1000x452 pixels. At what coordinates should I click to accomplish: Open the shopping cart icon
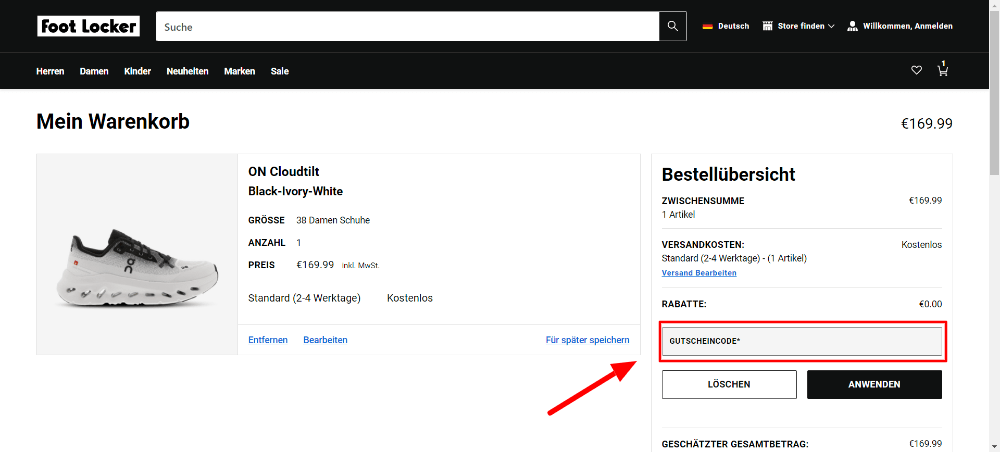[943, 69]
